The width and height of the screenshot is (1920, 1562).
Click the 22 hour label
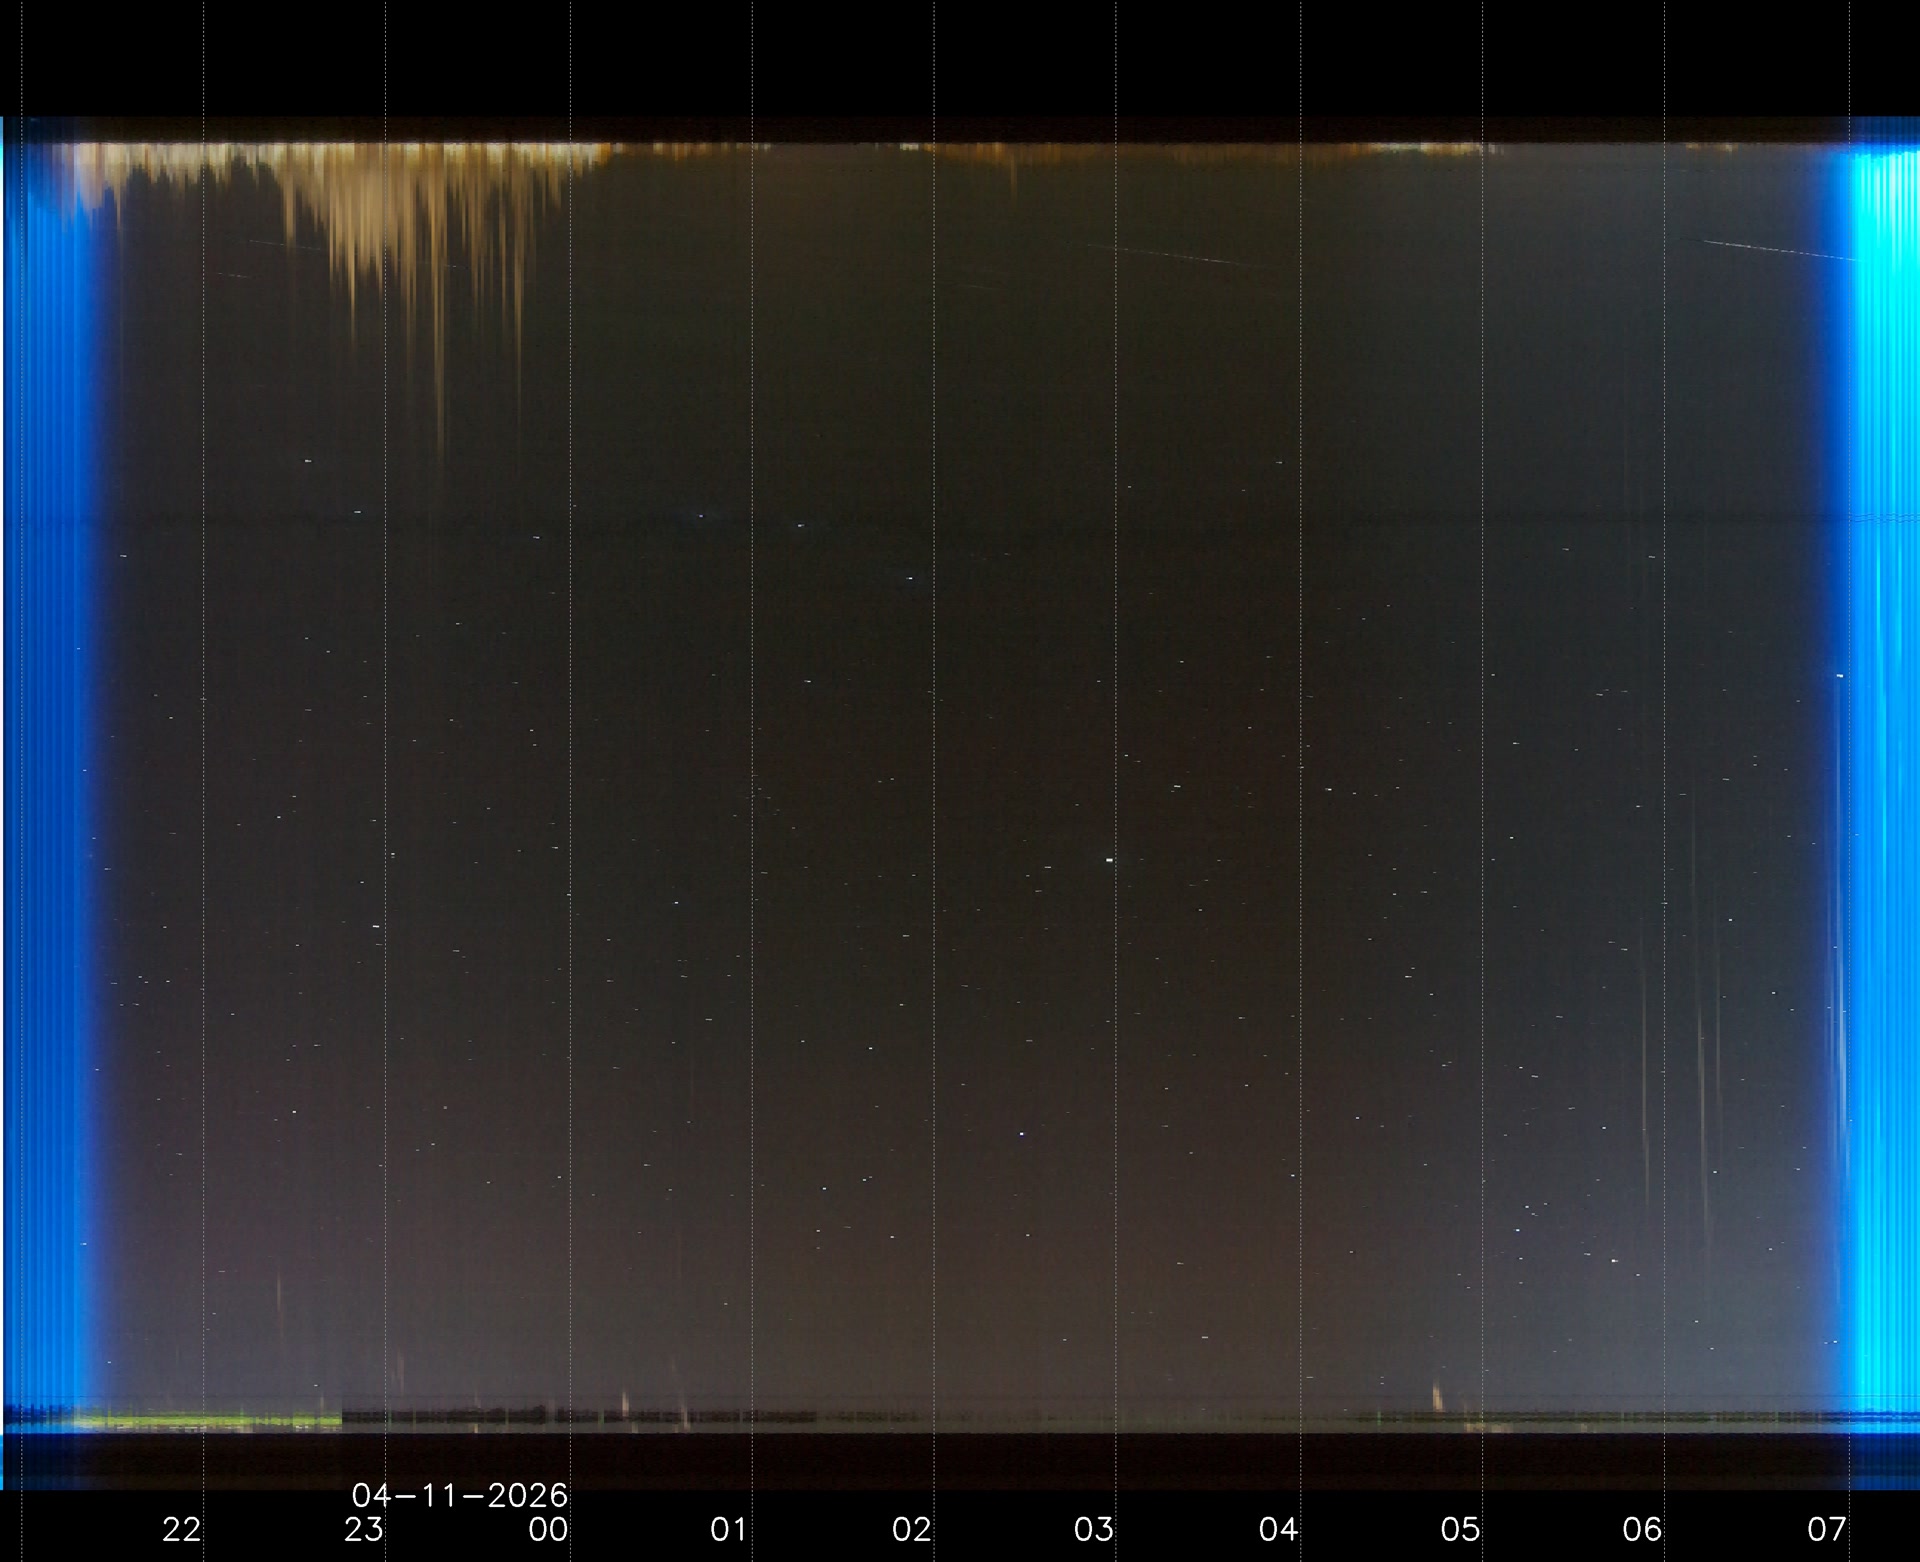coord(181,1529)
